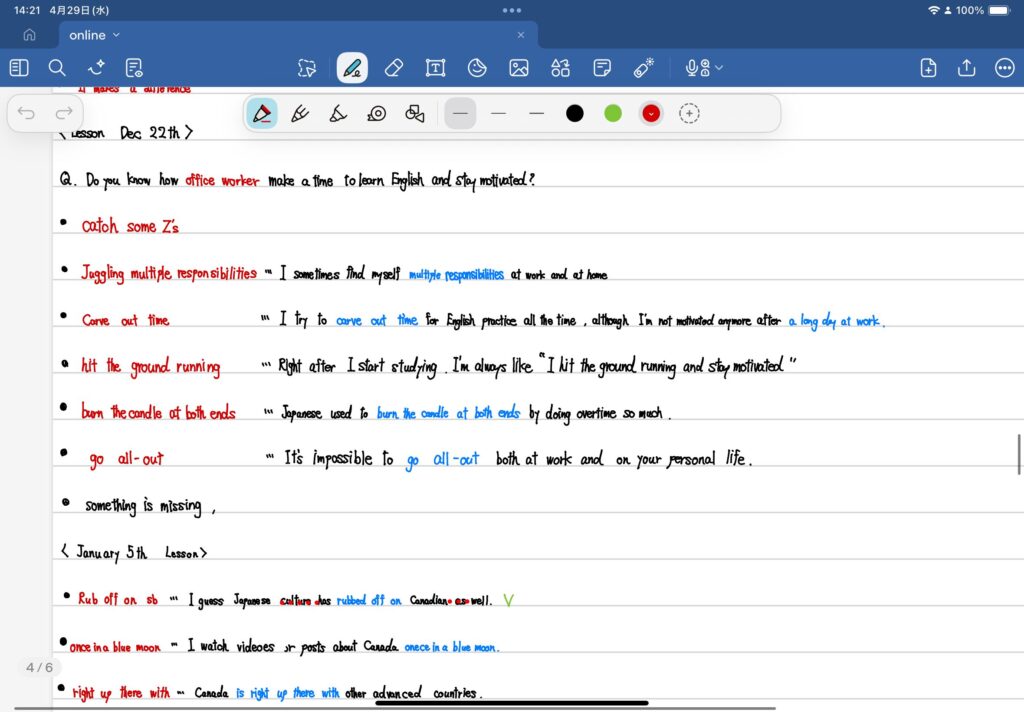1024x712 pixels.
Task: Toggle the sidebar panel view
Action: (x=19, y=68)
